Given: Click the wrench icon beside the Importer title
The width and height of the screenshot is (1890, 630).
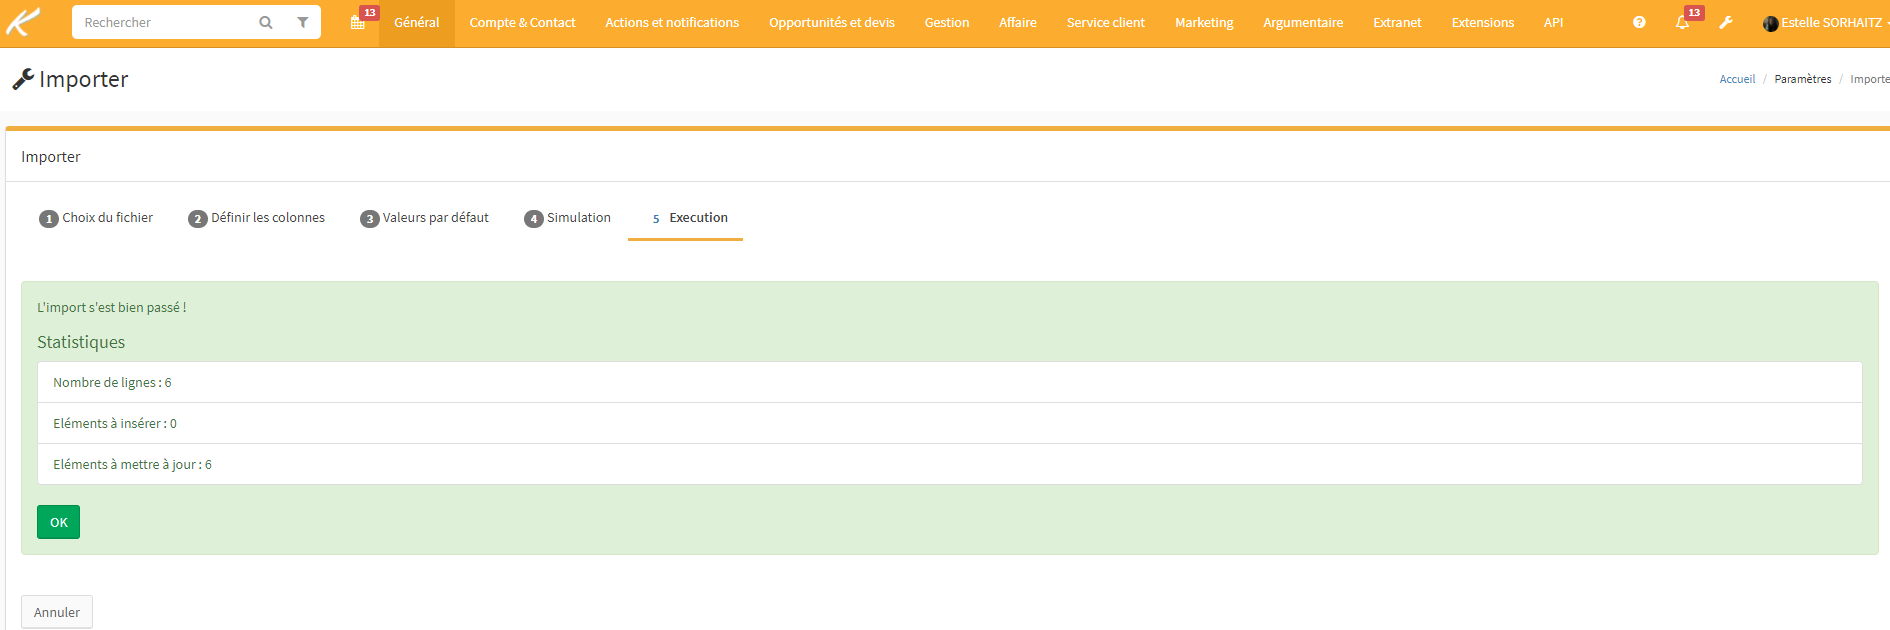Looking at the screenshot, I should pos(23,79).
